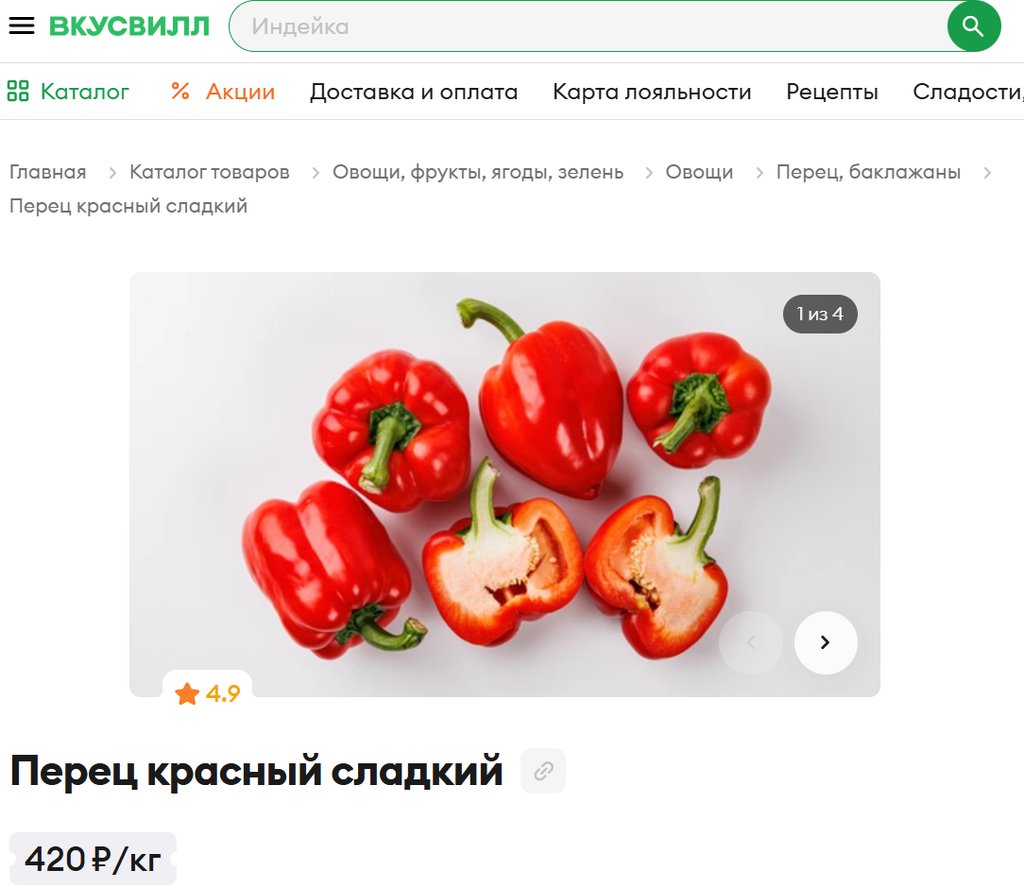Copy product link via chain icon
This screenshot has width=1024, height=888.
pyautogui.click(x=543, y=770)
